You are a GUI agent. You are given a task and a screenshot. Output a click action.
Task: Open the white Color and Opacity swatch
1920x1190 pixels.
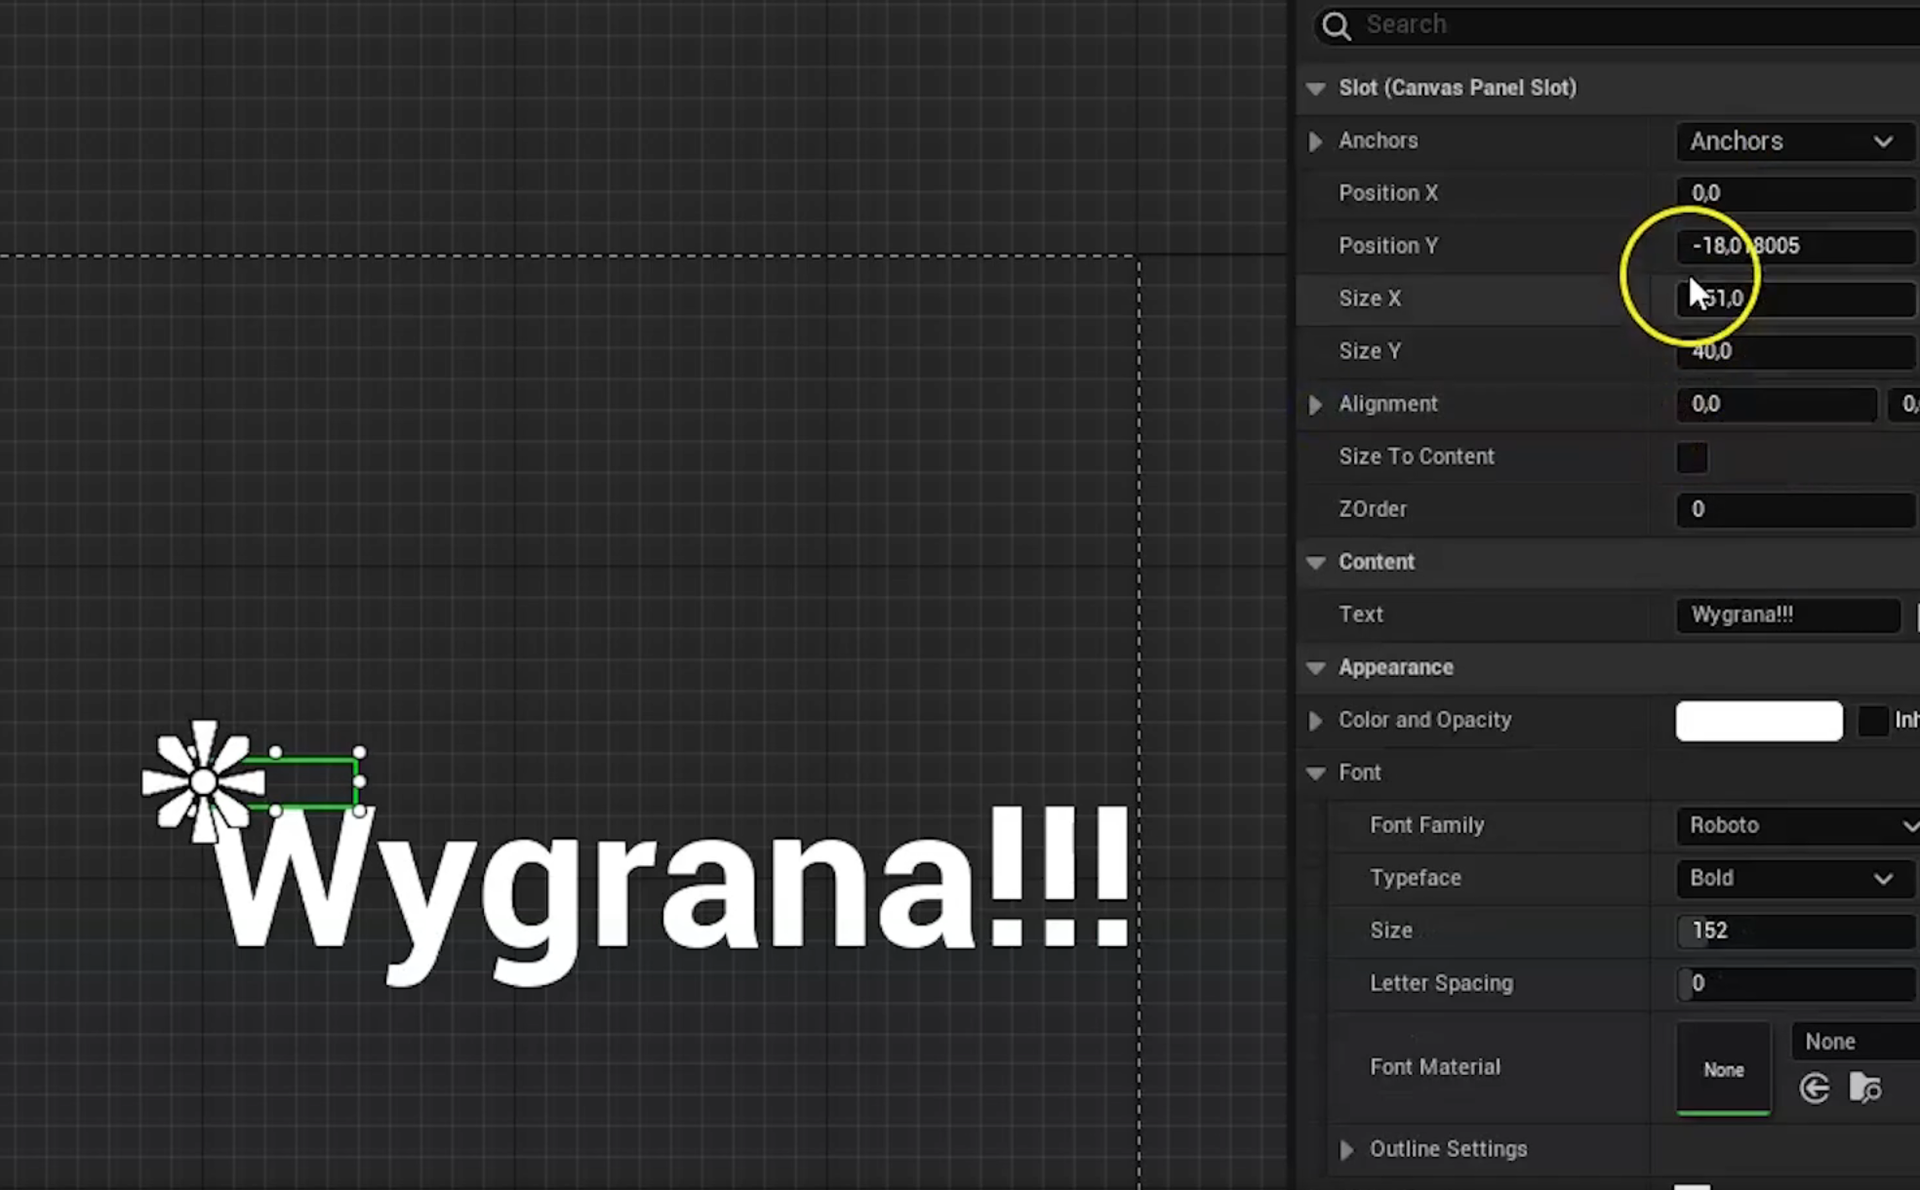(1759, 721)
